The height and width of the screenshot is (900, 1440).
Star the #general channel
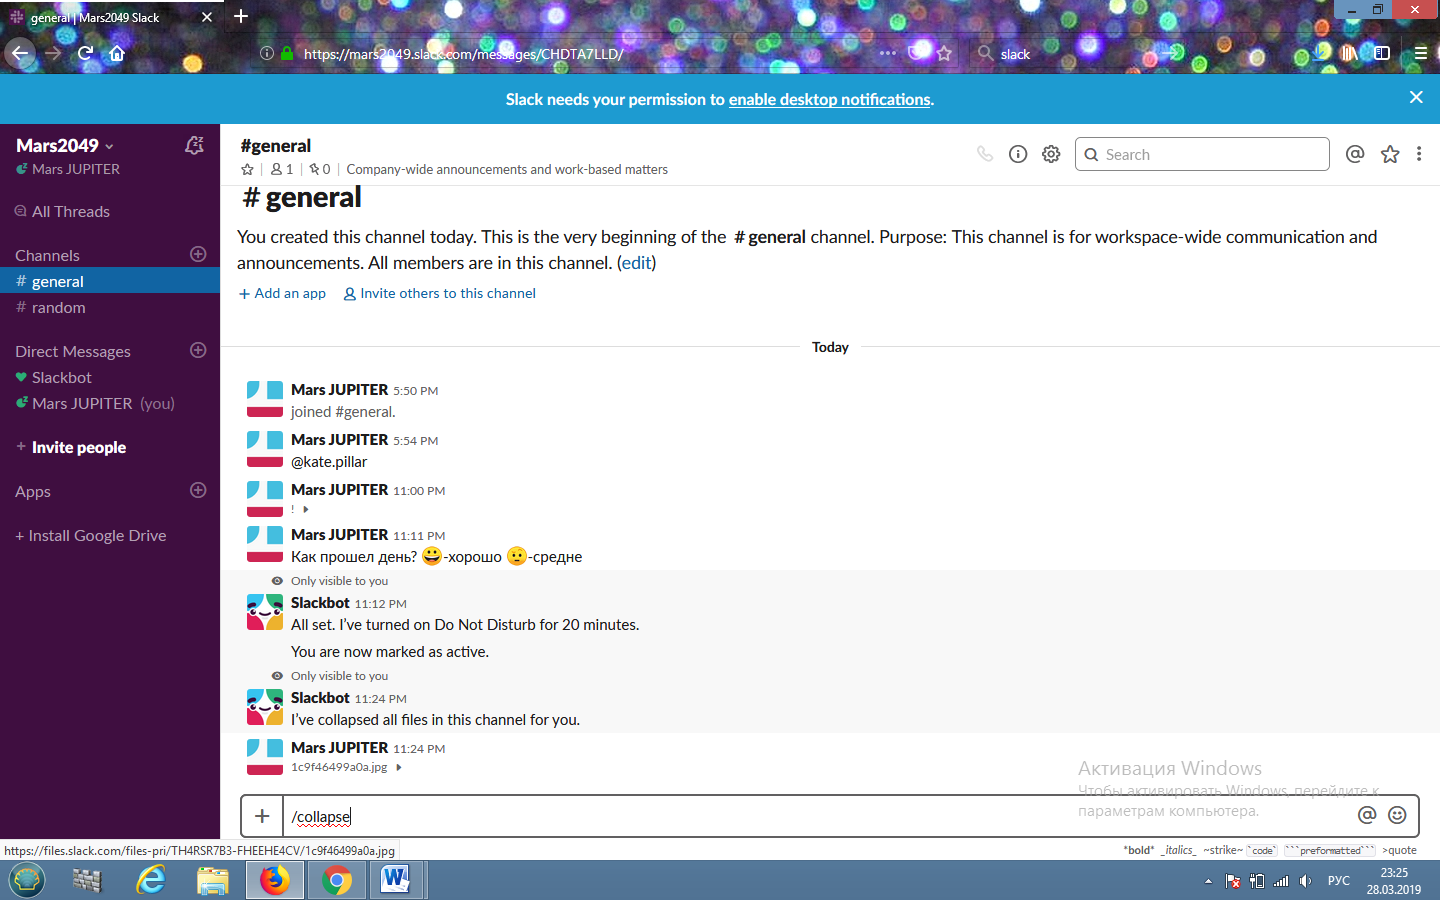point(247,170)
